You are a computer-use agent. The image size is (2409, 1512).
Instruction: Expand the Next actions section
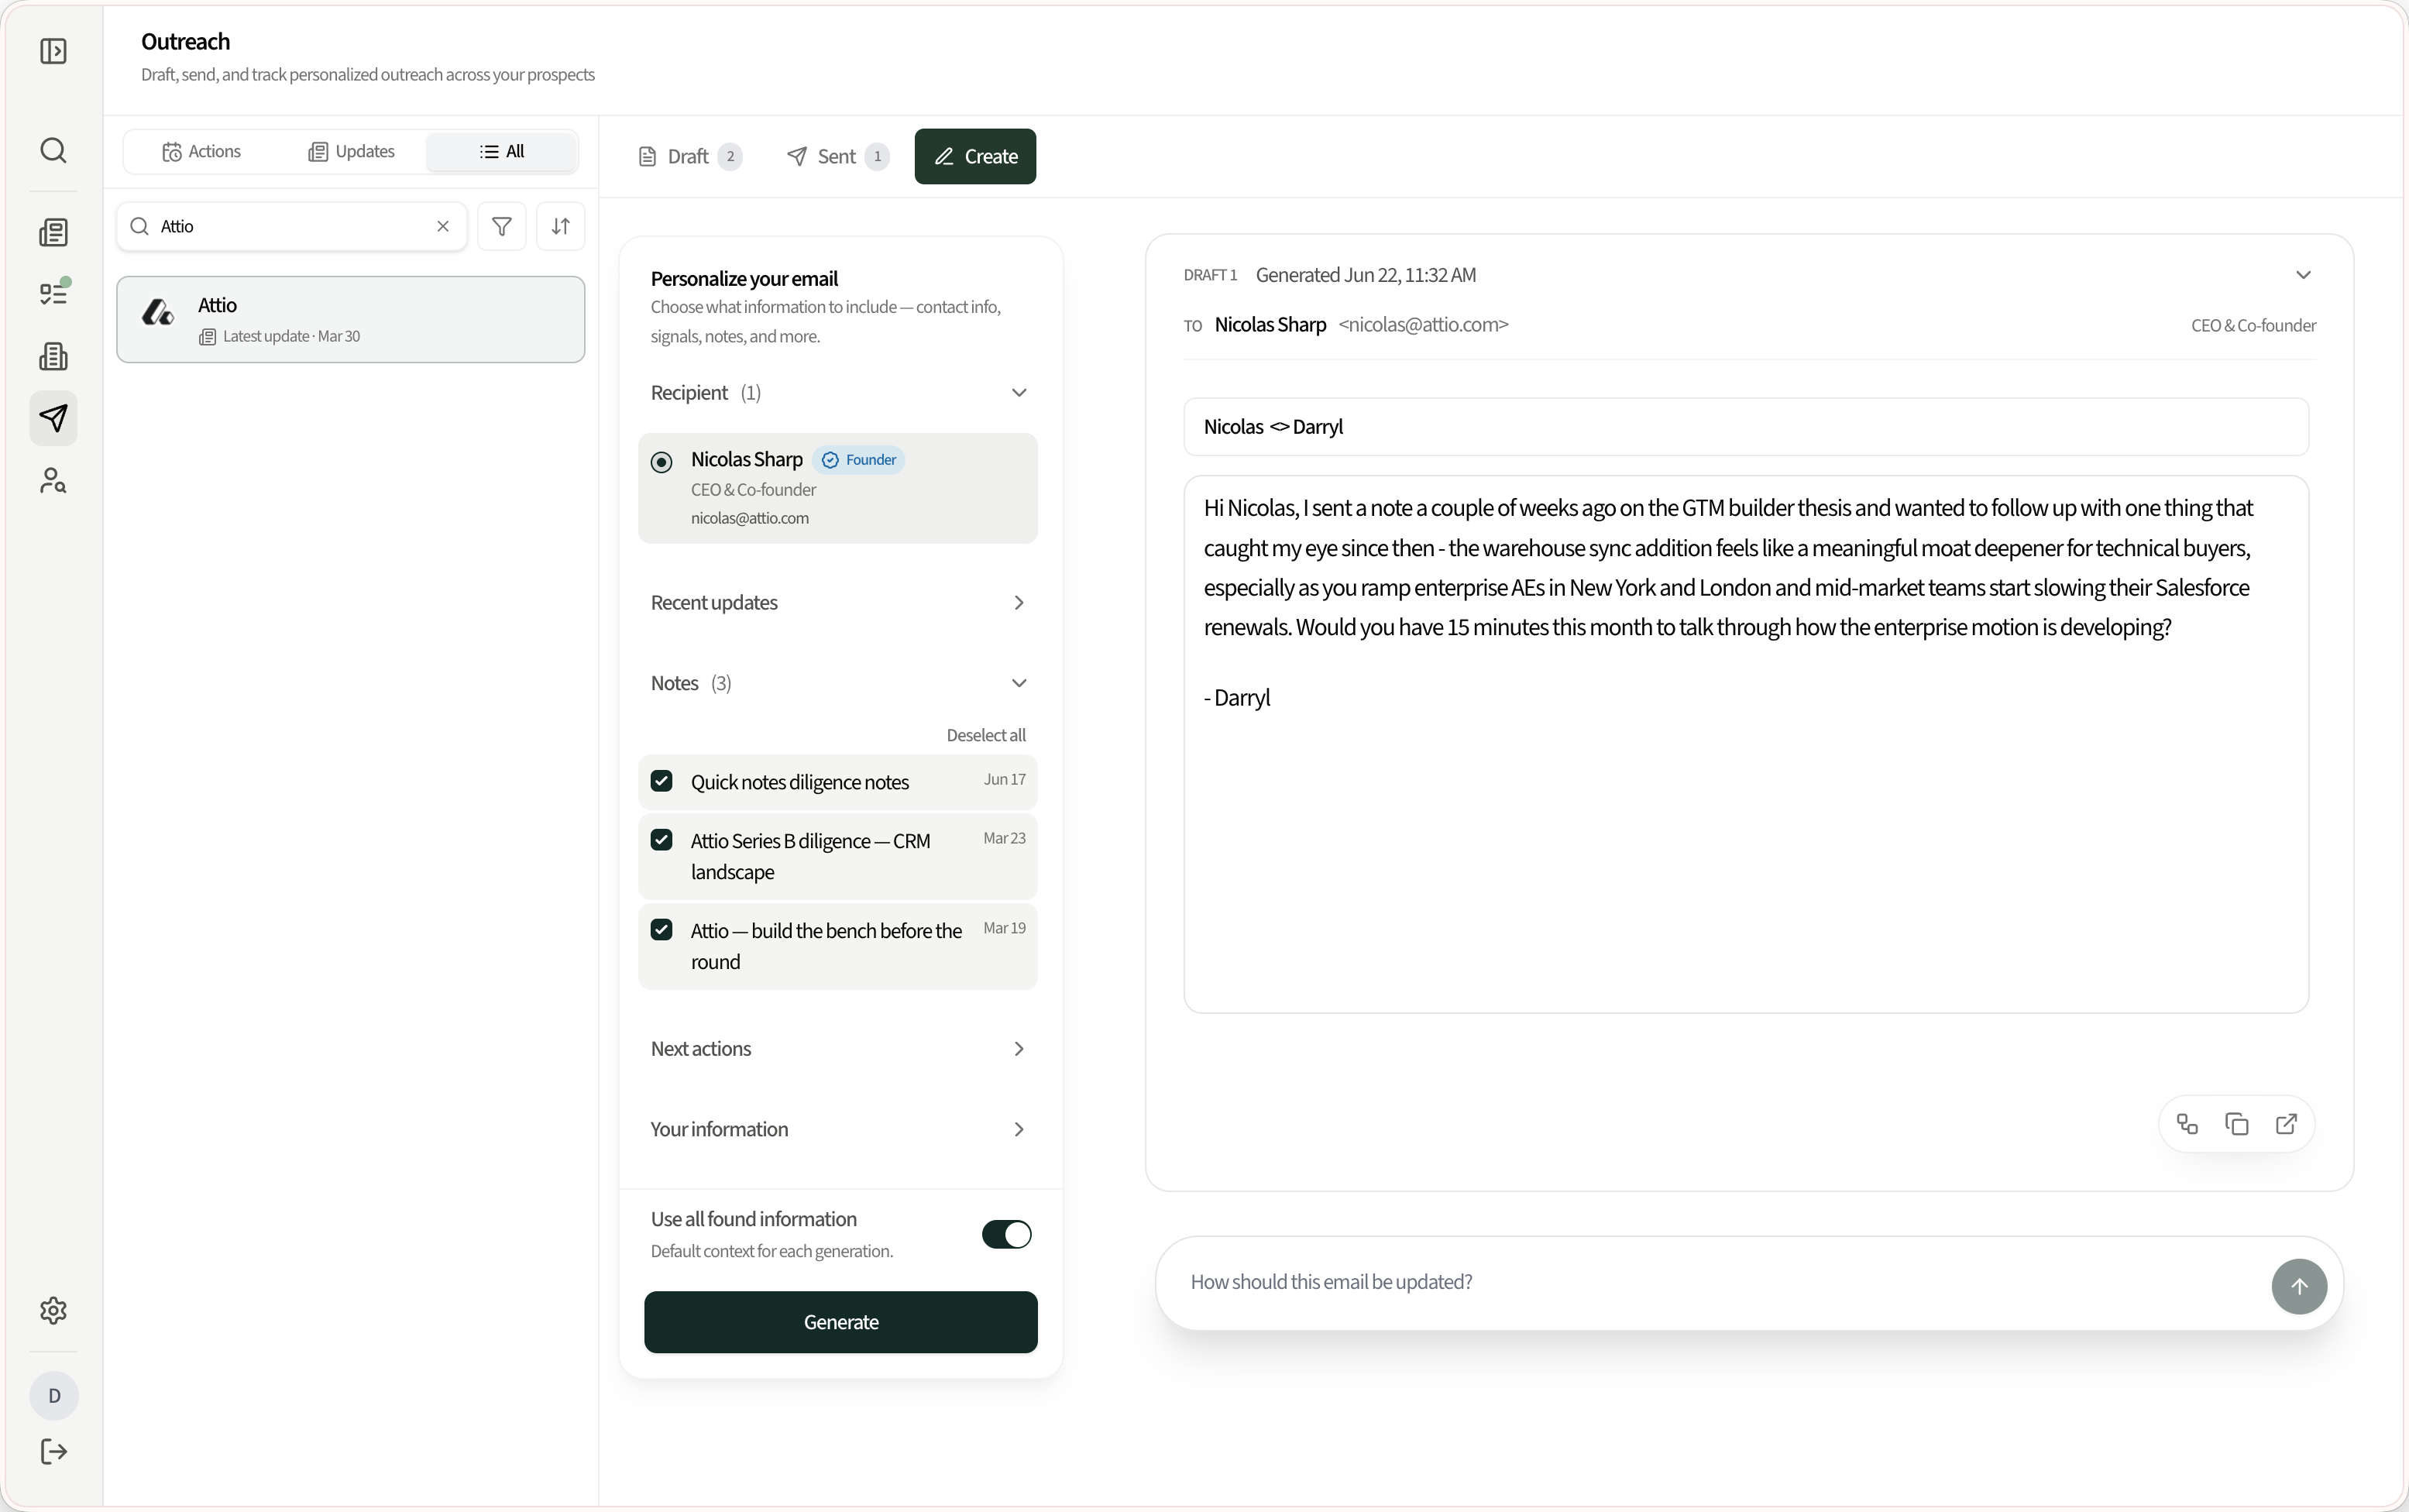[x=1018, y=1049]
